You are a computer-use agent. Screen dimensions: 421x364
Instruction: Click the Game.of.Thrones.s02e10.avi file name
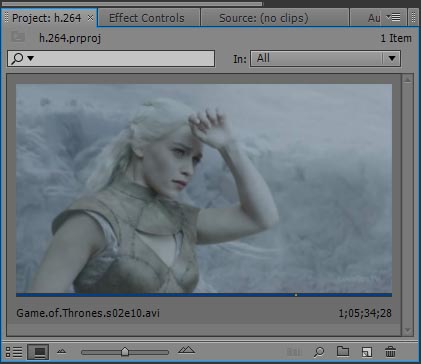[88, 313]
